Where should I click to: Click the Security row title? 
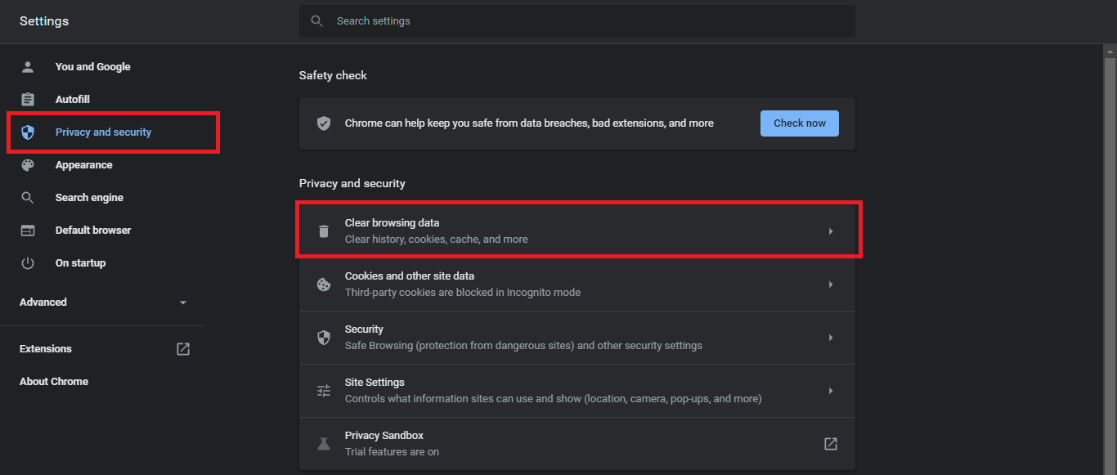[x=364, y=330]
